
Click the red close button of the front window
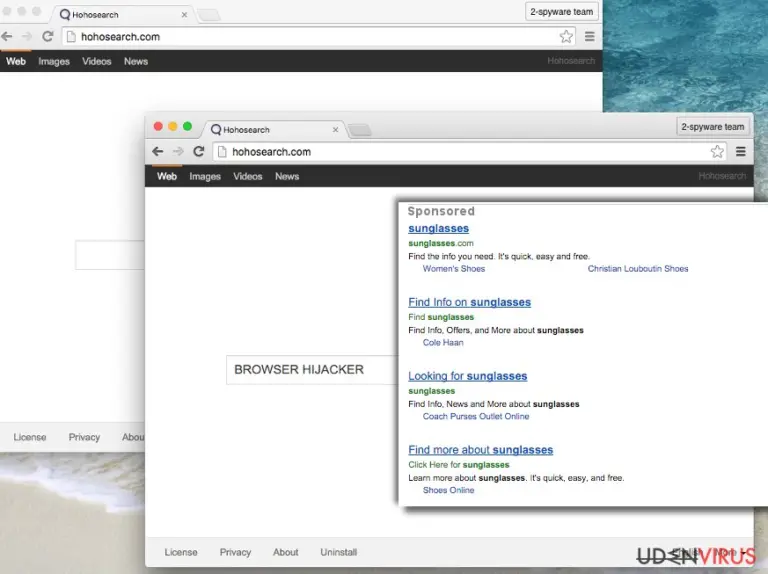[x=158, y=126]
